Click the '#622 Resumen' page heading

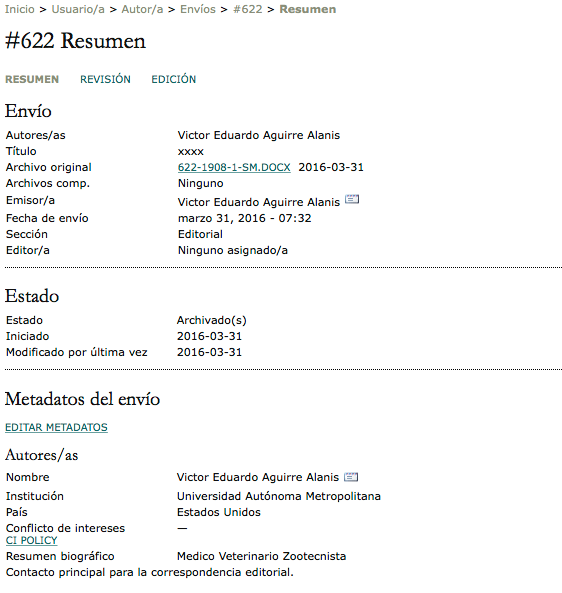pyautogui.click(x=75, y=40)
